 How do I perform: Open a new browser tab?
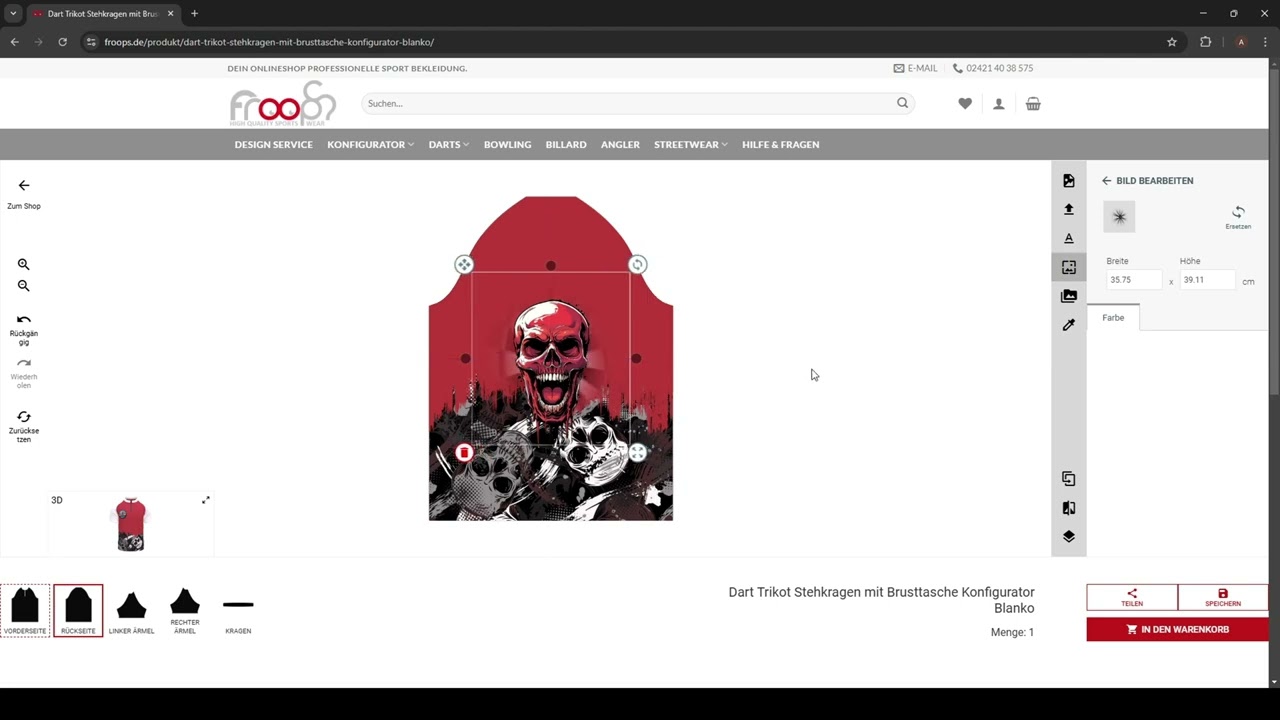pyautogui.click(x=194, y=14)
